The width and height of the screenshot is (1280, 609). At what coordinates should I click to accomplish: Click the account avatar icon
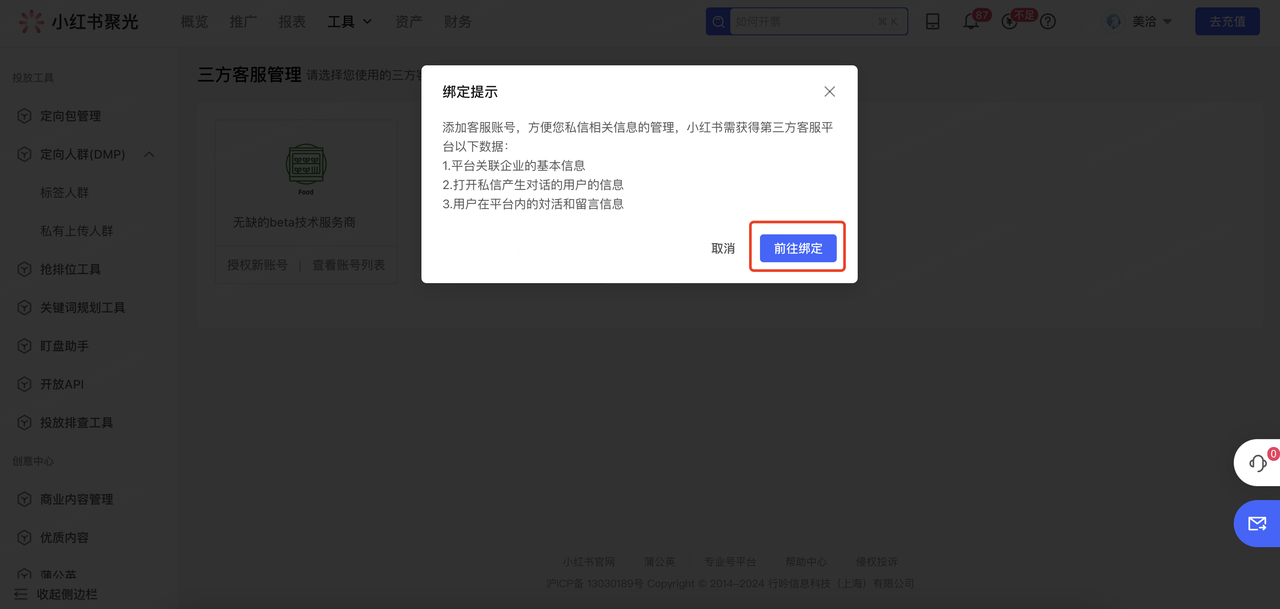click(1114, 21)
